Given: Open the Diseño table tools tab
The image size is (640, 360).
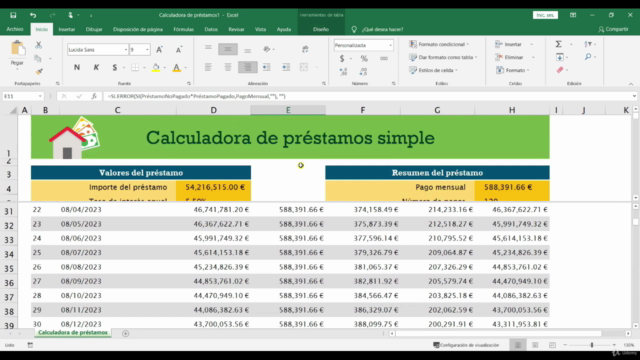Looking at the screenshot, I should [x=321, y=29].
